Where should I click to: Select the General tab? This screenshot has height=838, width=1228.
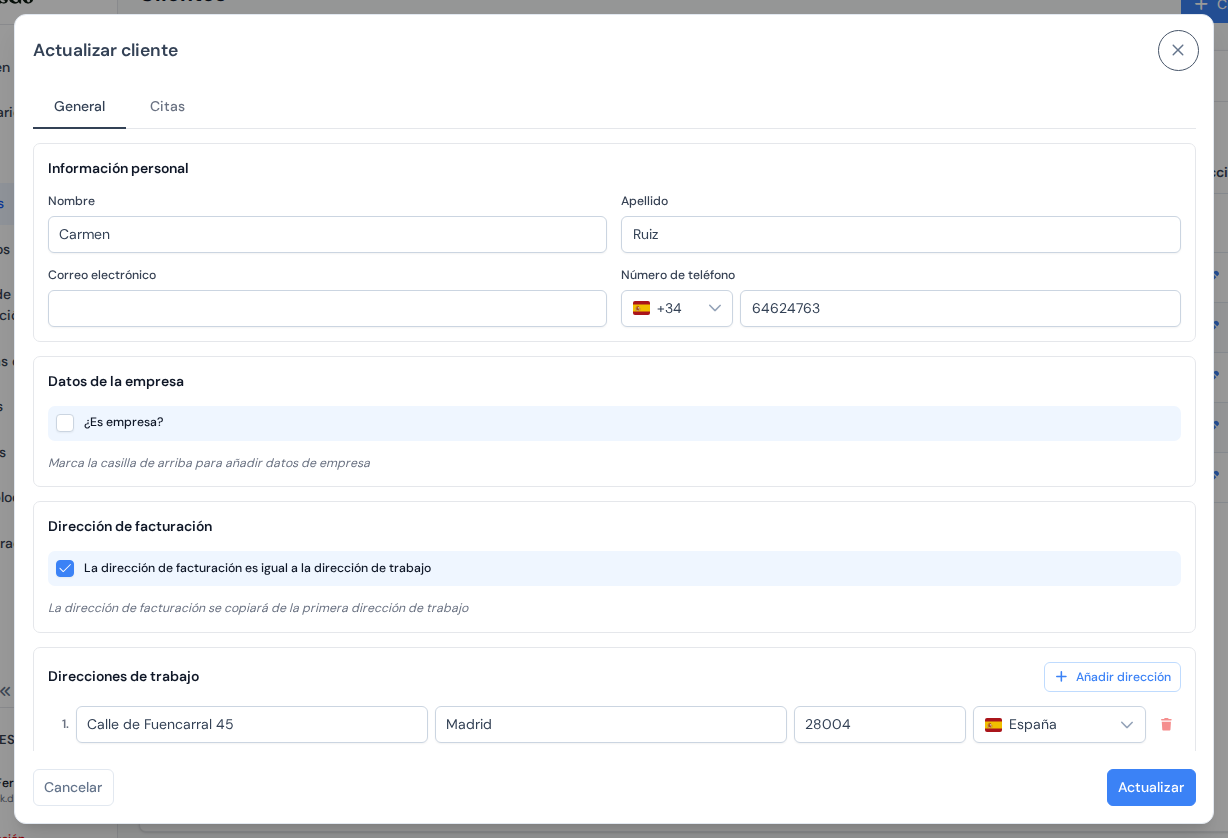click(79, 106)
